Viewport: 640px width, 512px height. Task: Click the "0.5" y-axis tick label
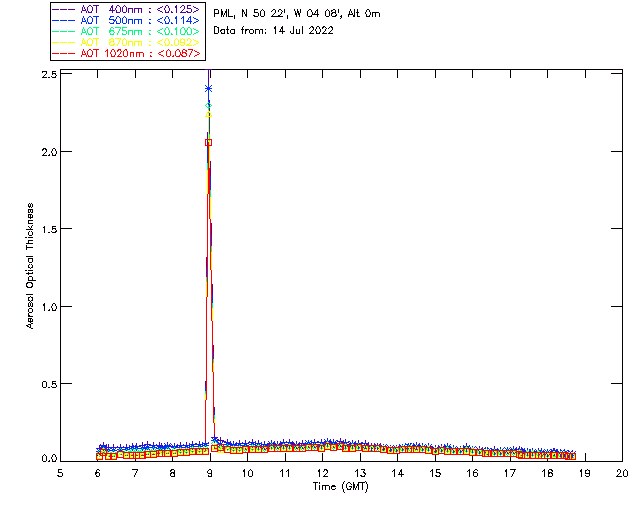pos(49,385)
